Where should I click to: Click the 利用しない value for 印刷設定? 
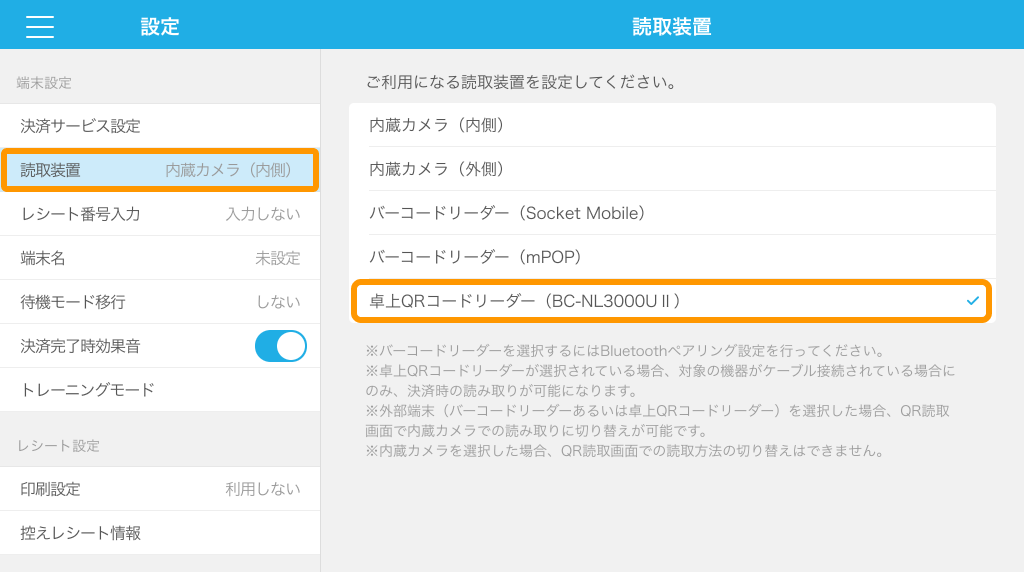click(263, 489)
